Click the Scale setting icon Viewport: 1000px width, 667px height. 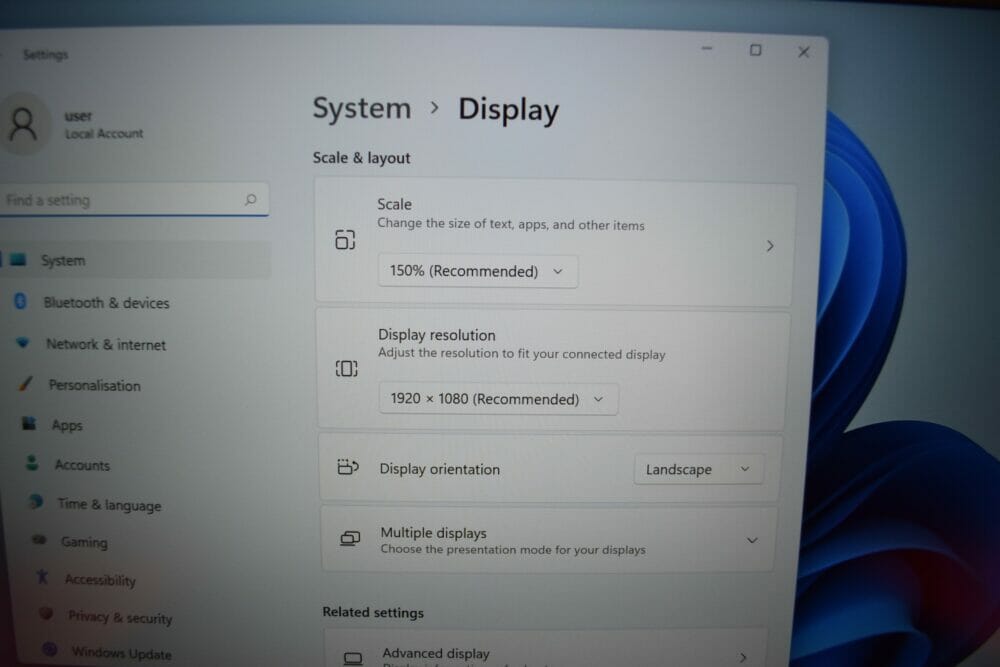click(x=345, y=240)
